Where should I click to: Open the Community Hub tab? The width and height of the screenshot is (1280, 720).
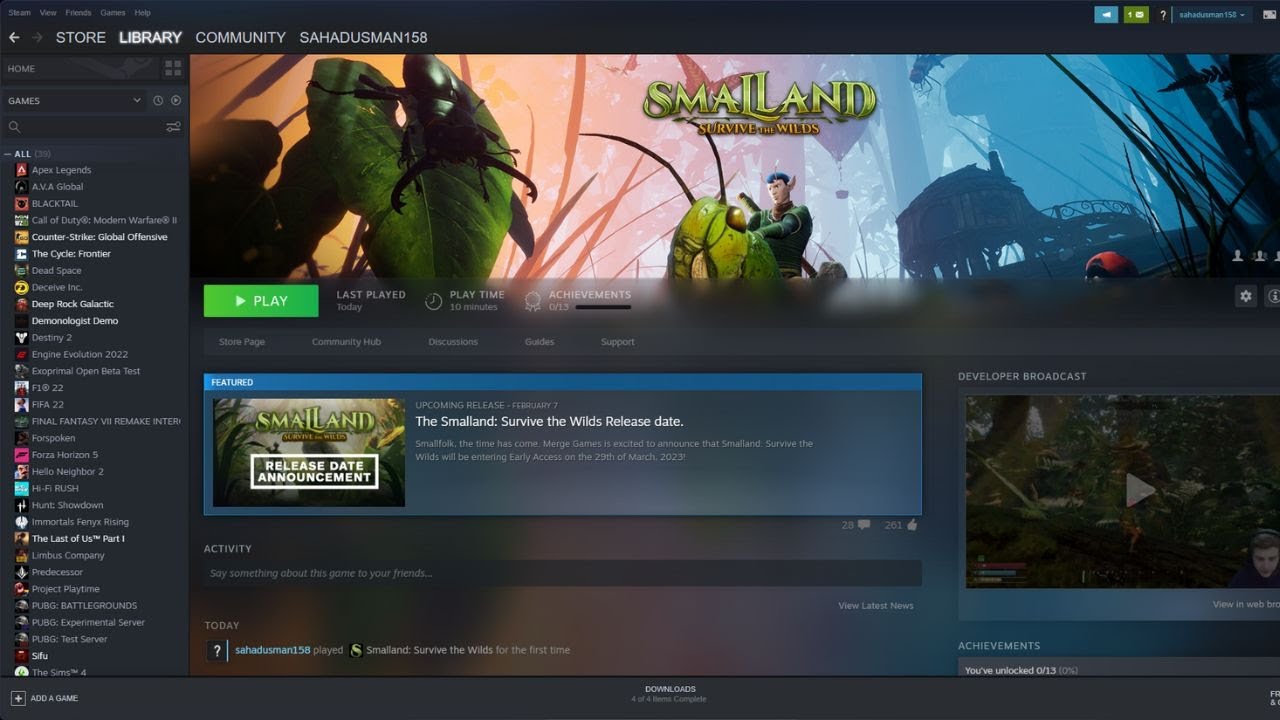click(346, 342)
